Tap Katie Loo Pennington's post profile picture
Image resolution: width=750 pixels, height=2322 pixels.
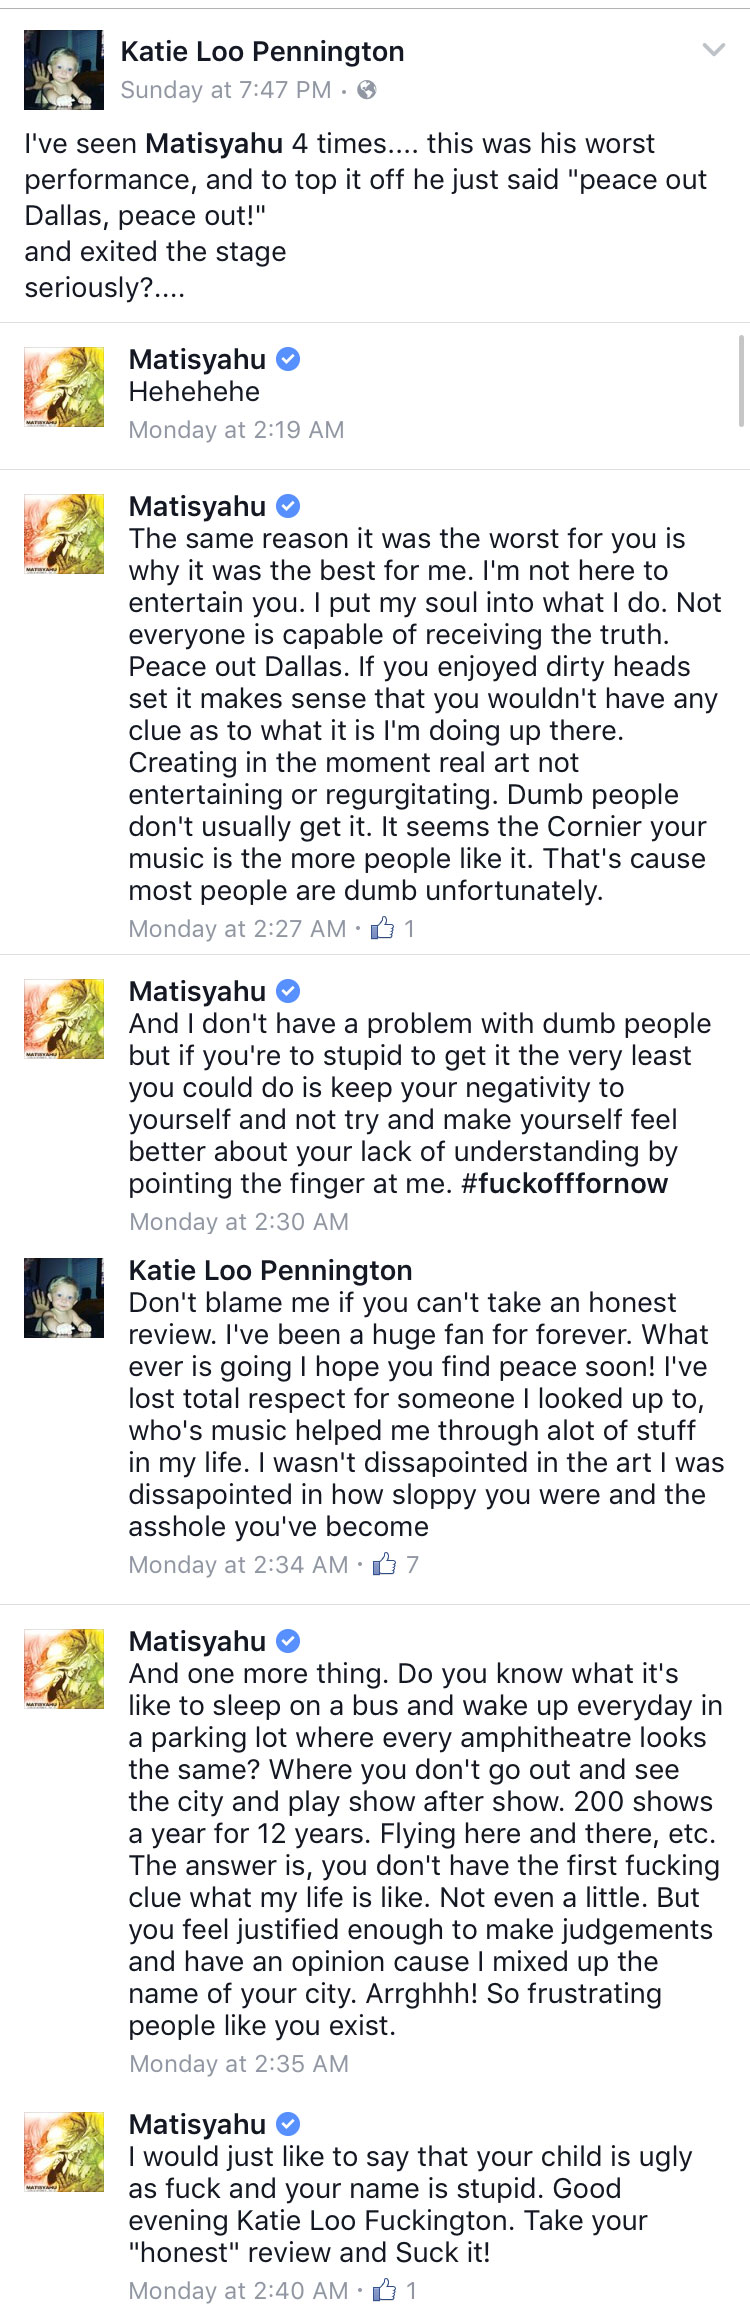[x=64, y=70]
